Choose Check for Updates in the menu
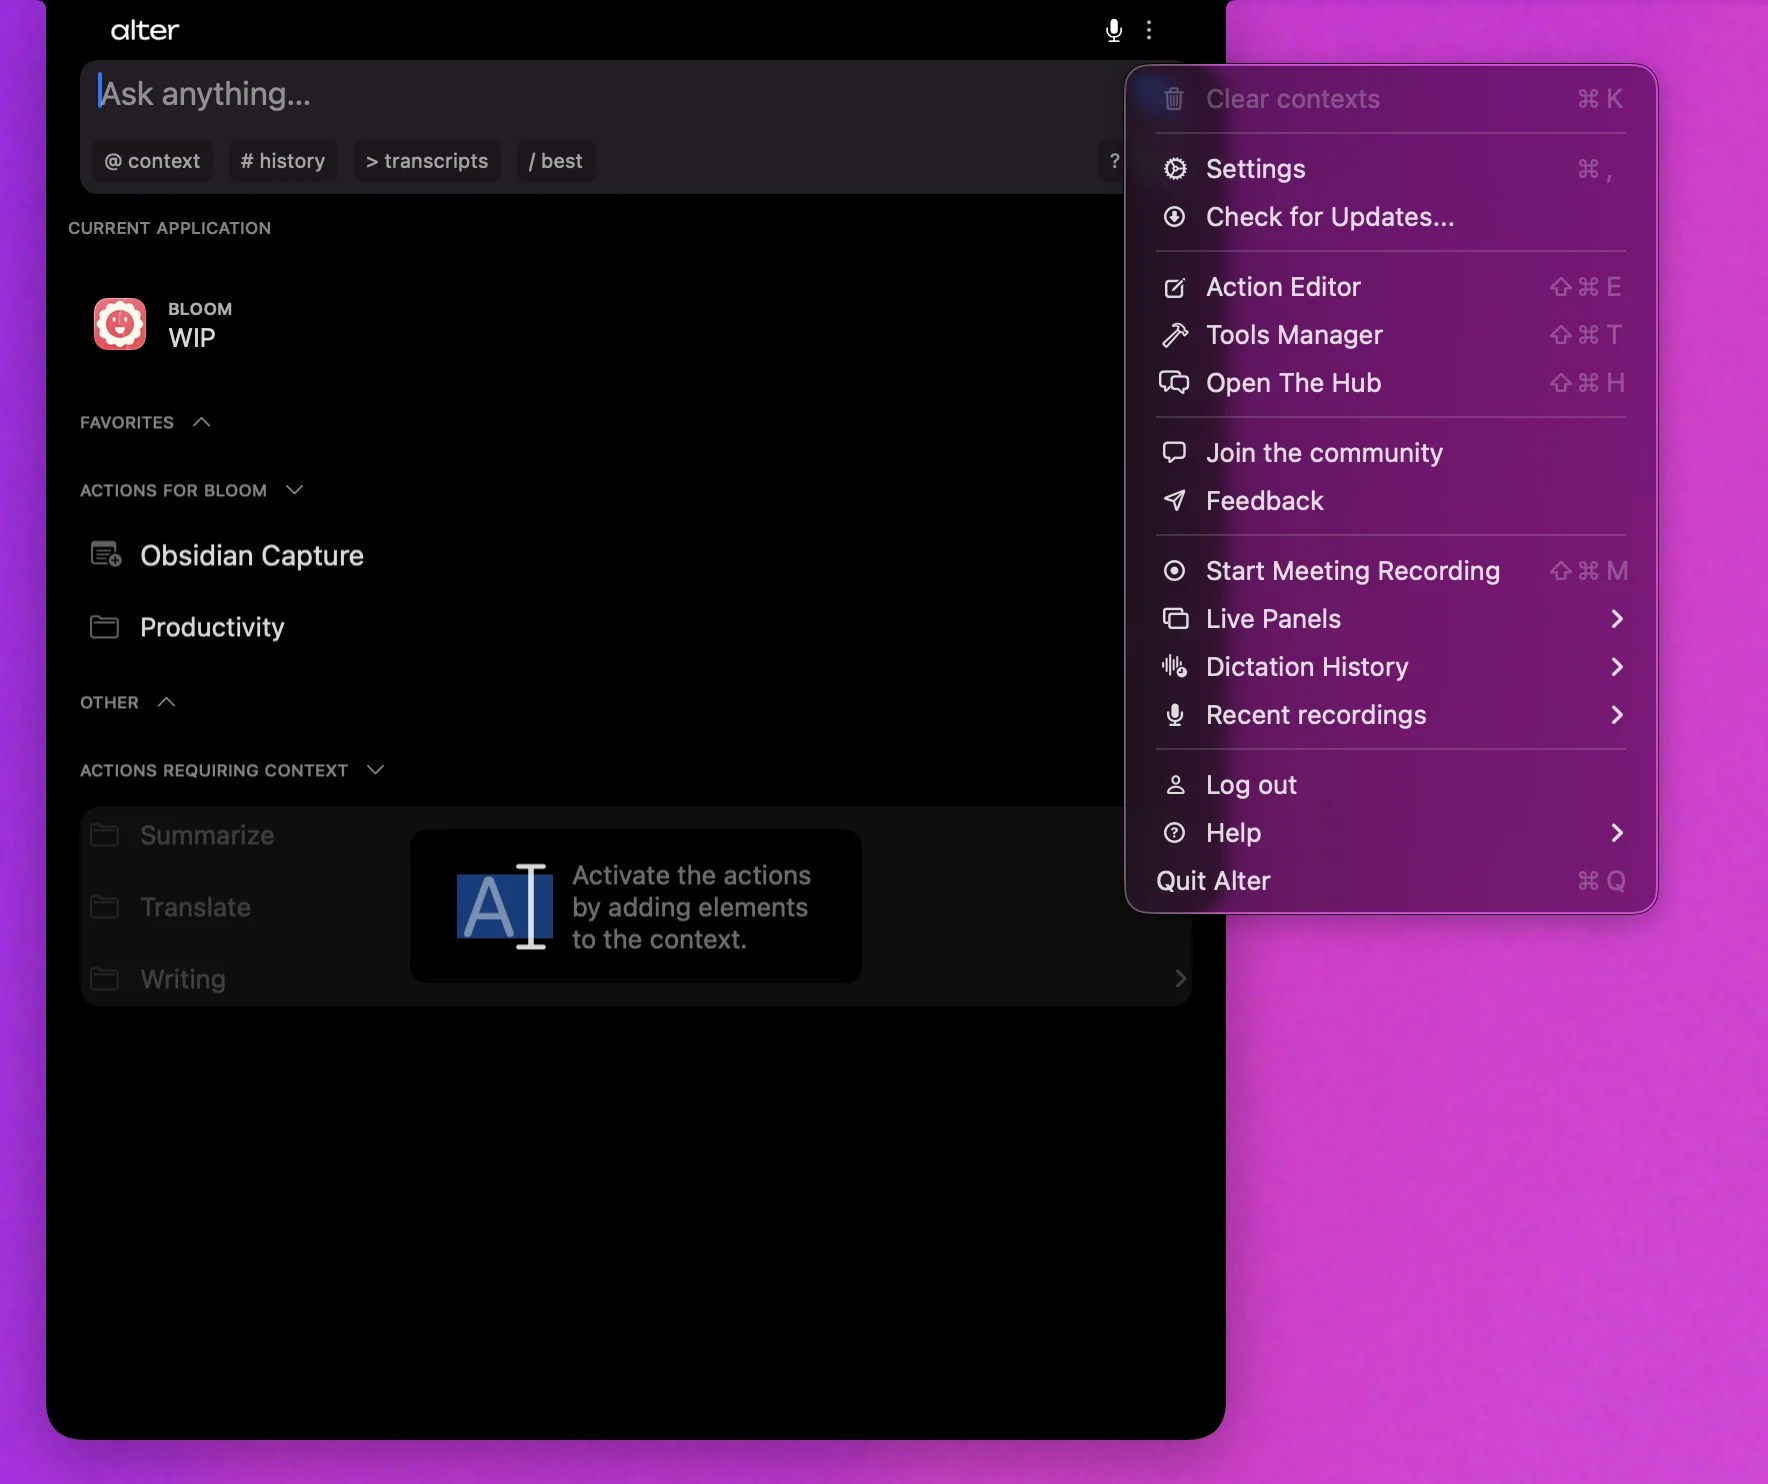 point(1330,217)
